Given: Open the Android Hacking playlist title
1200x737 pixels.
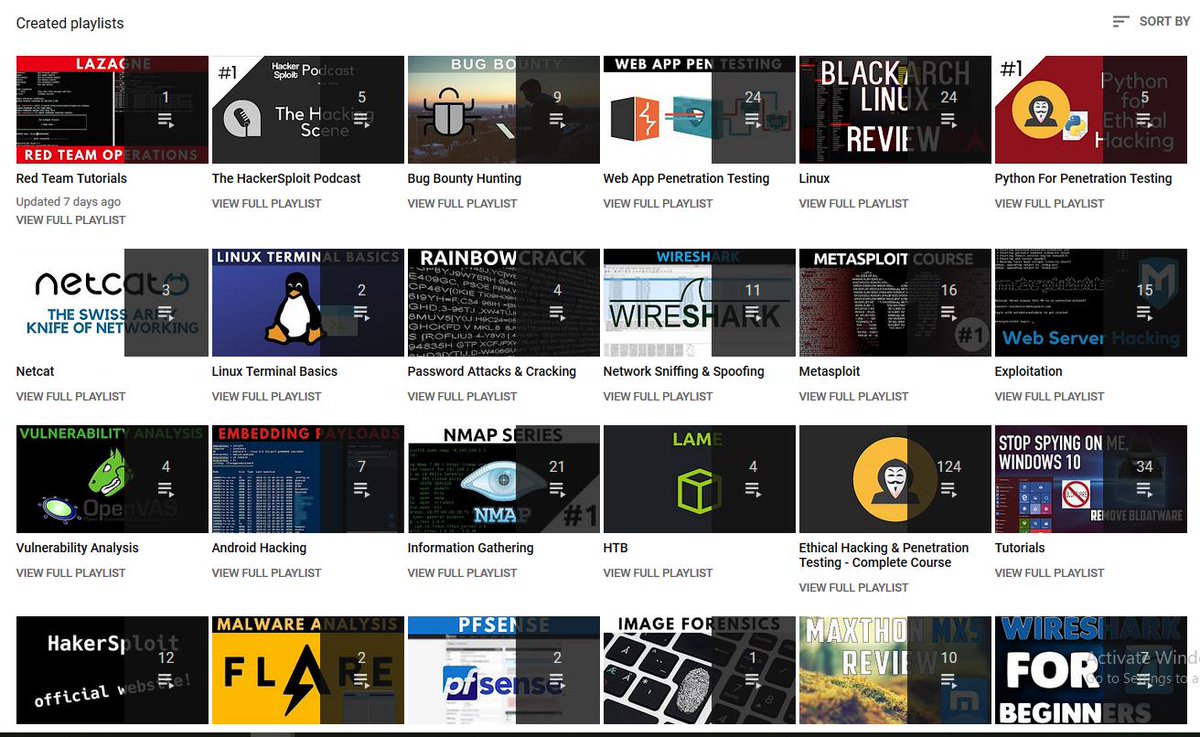Looking at the screenshot, I should tap(259, 548).
